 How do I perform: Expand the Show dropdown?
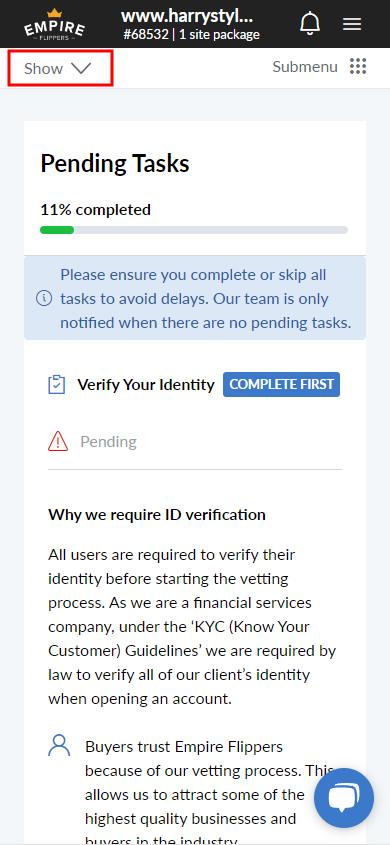click(60, 67)
